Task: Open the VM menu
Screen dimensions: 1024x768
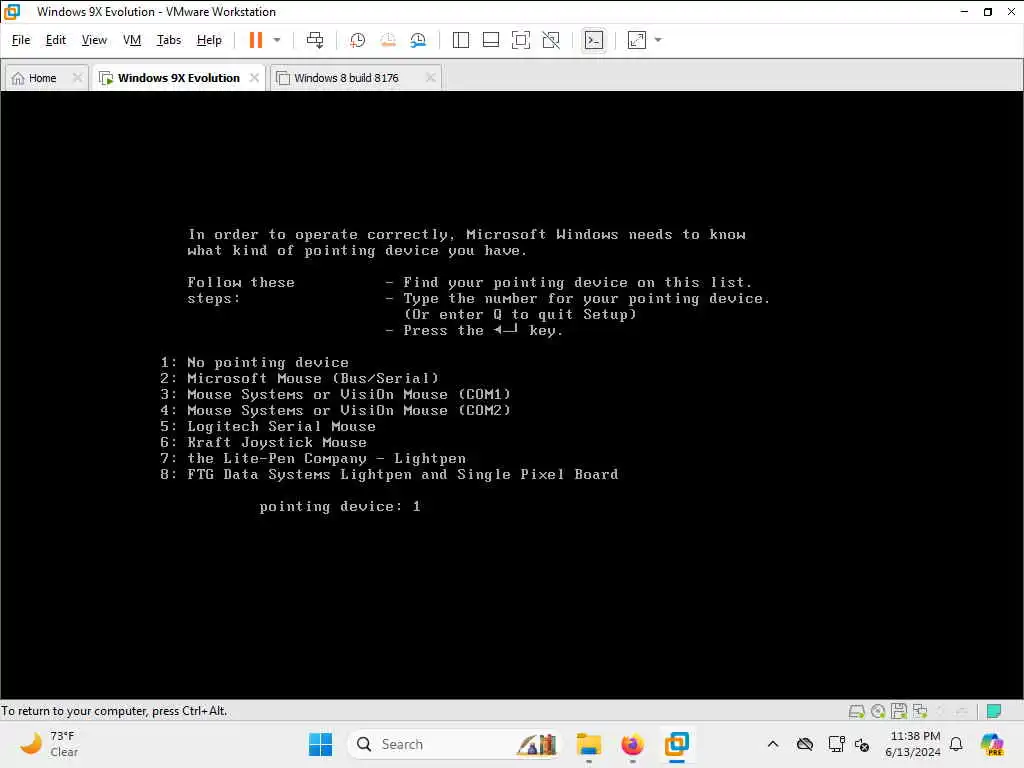Action: (x=132, y=40)
